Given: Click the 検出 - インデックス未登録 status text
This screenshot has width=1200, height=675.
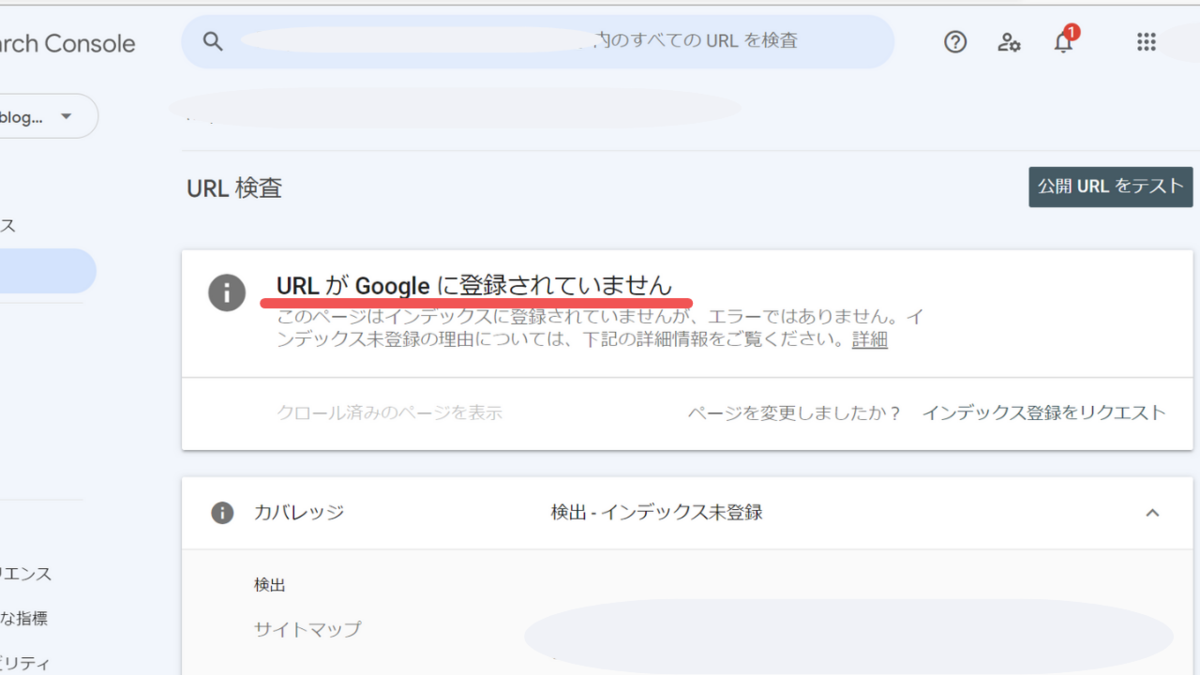Looking at the screenshot, I should [657, 513].
